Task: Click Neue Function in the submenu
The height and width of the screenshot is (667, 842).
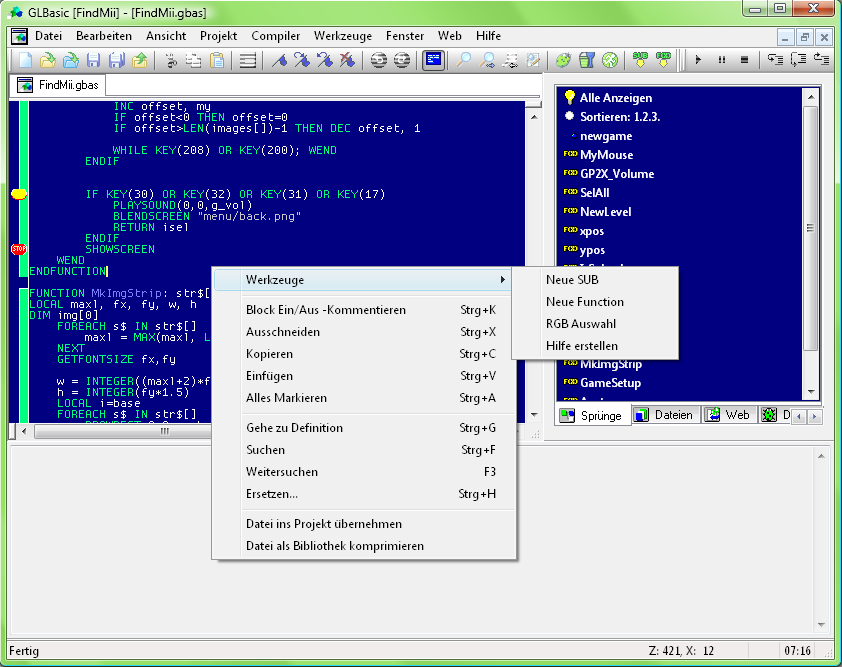Action: click(x=585, y=302)
